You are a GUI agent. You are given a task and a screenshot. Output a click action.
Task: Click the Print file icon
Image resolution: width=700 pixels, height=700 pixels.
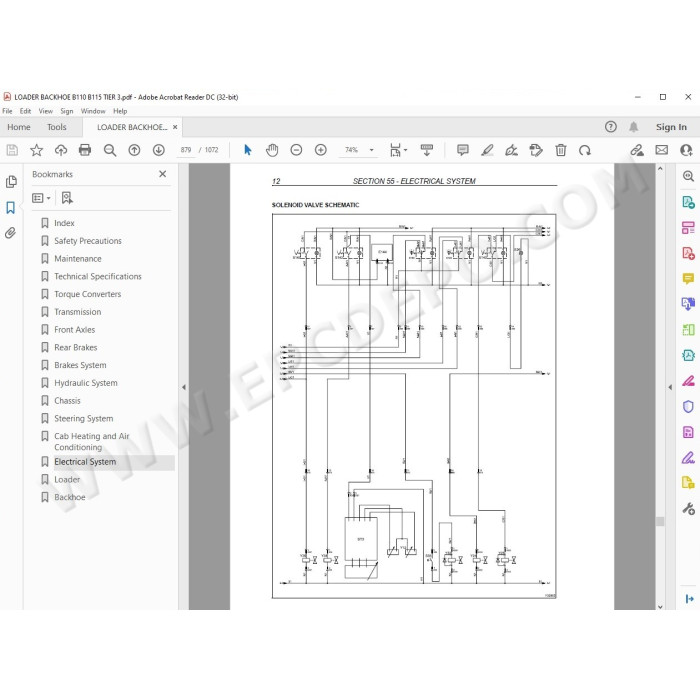pyautogui.click(x=85, y=150)
